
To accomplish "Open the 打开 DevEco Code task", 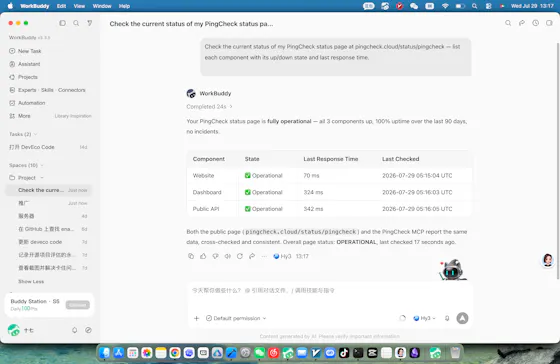I will point(48,147).
